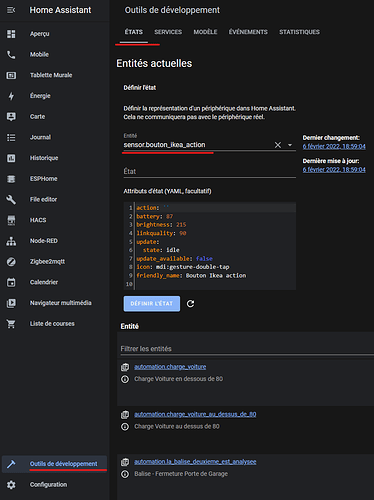Open the Liste de courses cart icon
Viewport: 374px width, 500px height.
[11, 324]
